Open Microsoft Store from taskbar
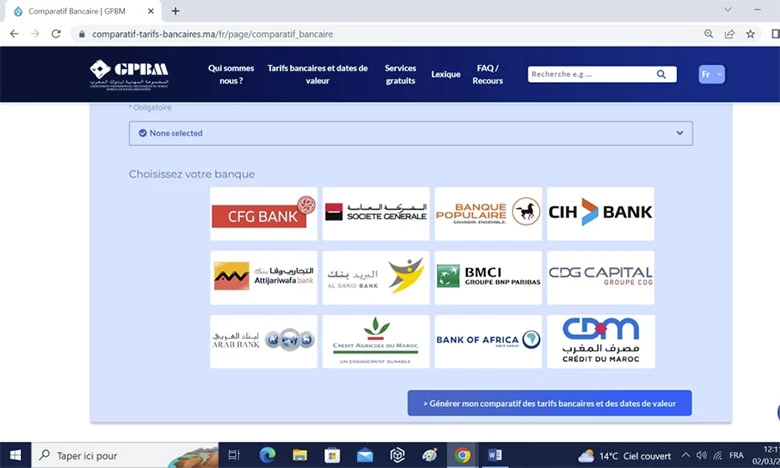Image resolution: width=780 pixels, height=468 pixels. tap(332, 455)
